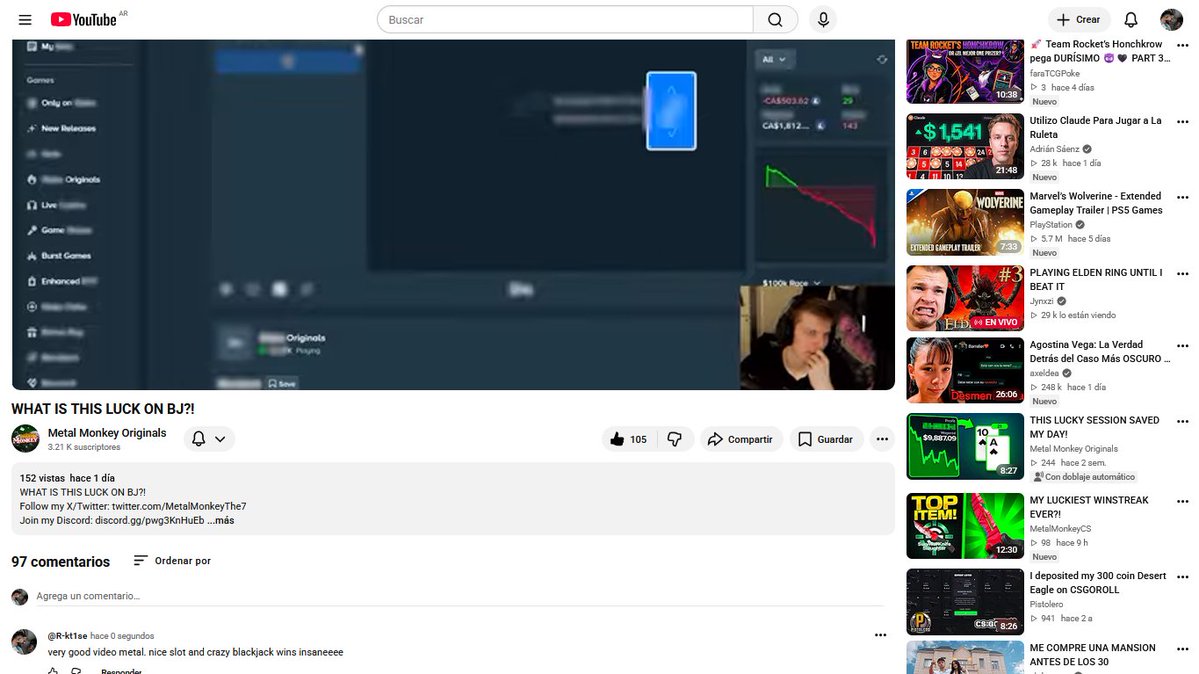Image resolution: width=1199 pixels, height=674 pixels.
Task: Open ME COMPRE UNA MANSION video title
Action: (1092, 655)
